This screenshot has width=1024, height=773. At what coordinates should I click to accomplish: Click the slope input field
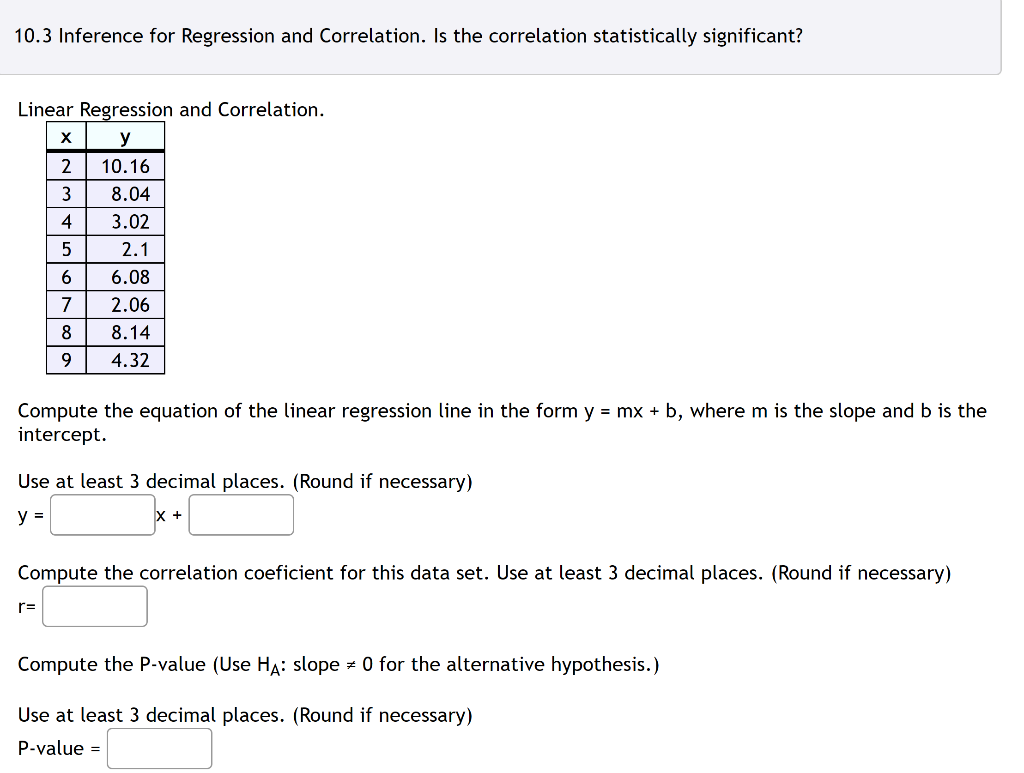102,514
